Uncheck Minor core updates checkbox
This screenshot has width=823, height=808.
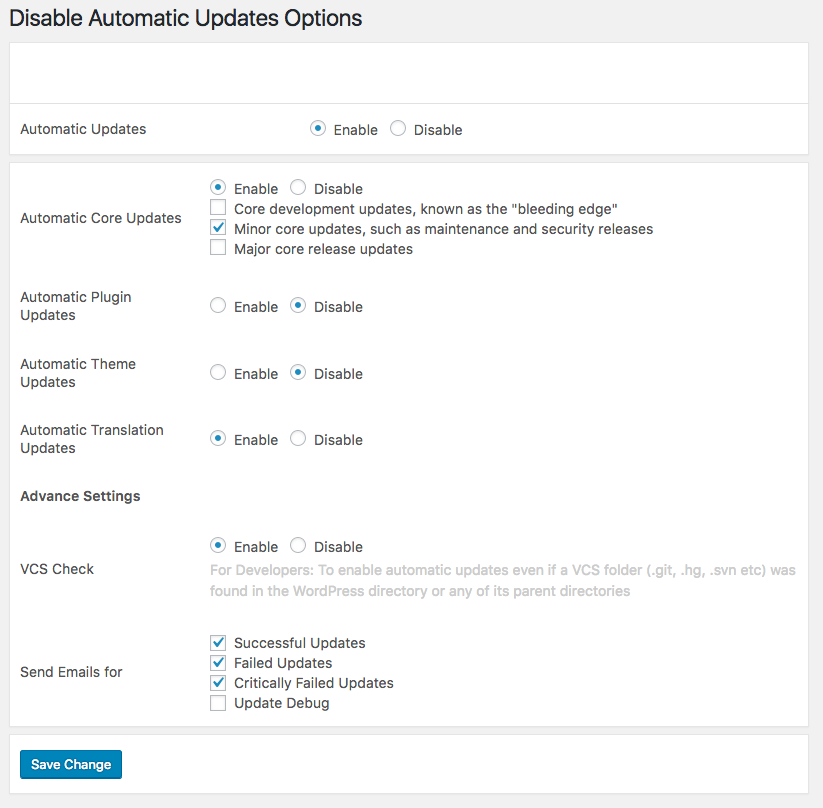[x=218, y=228]
